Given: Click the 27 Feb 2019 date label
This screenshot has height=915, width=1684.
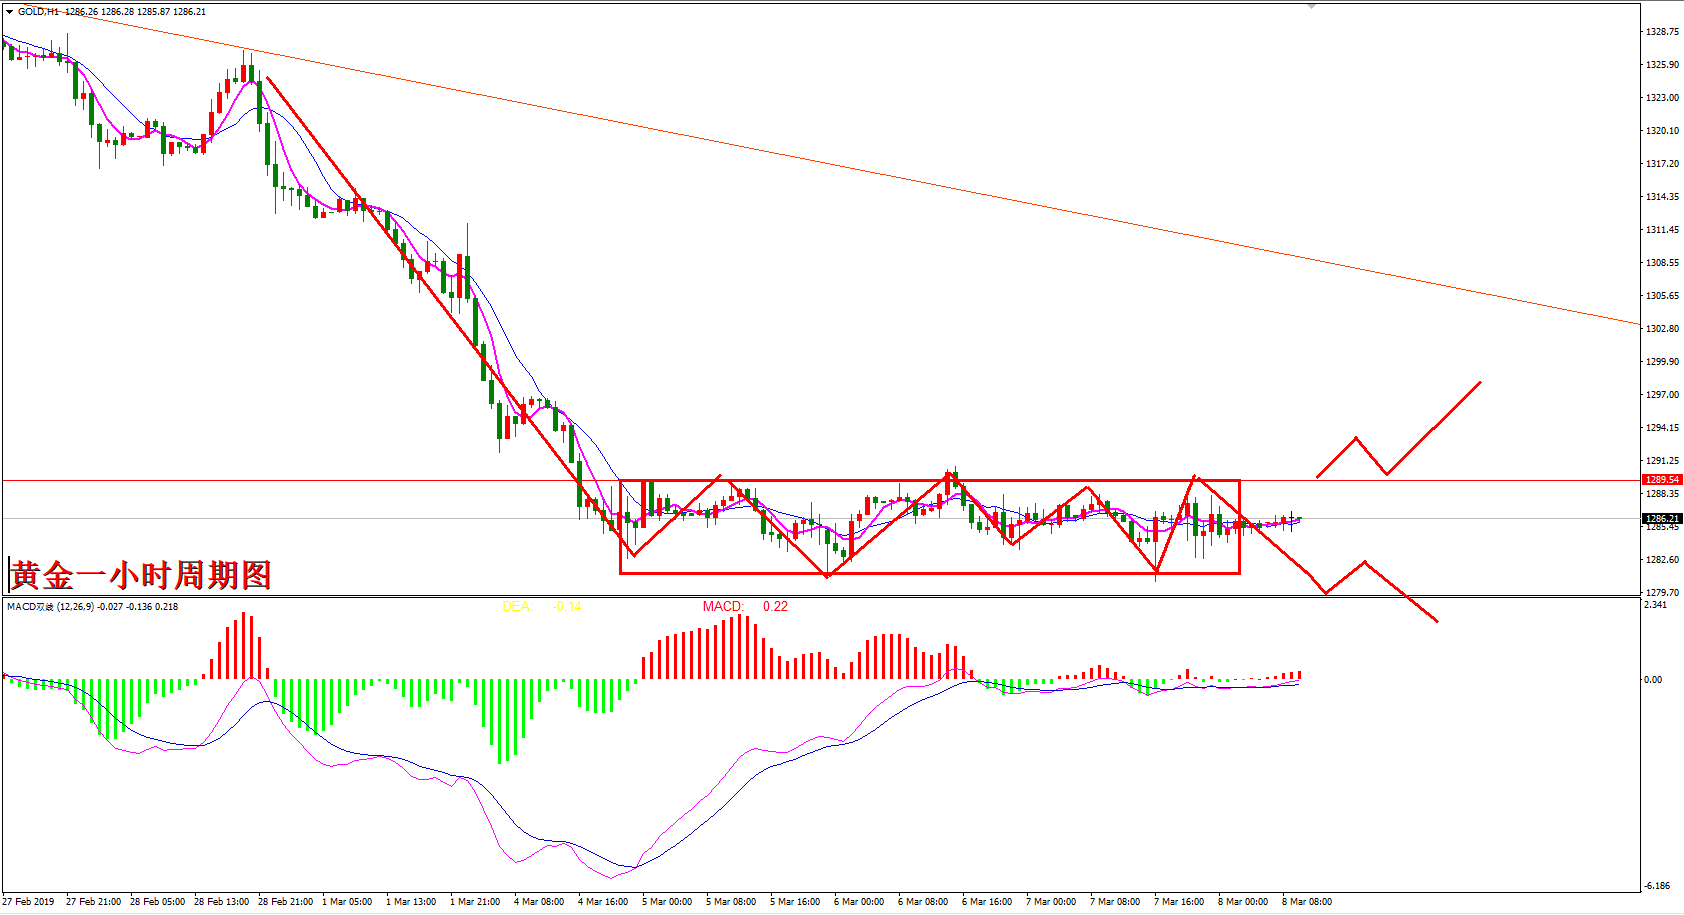Looking at the screenshot, I should [28, 902].
